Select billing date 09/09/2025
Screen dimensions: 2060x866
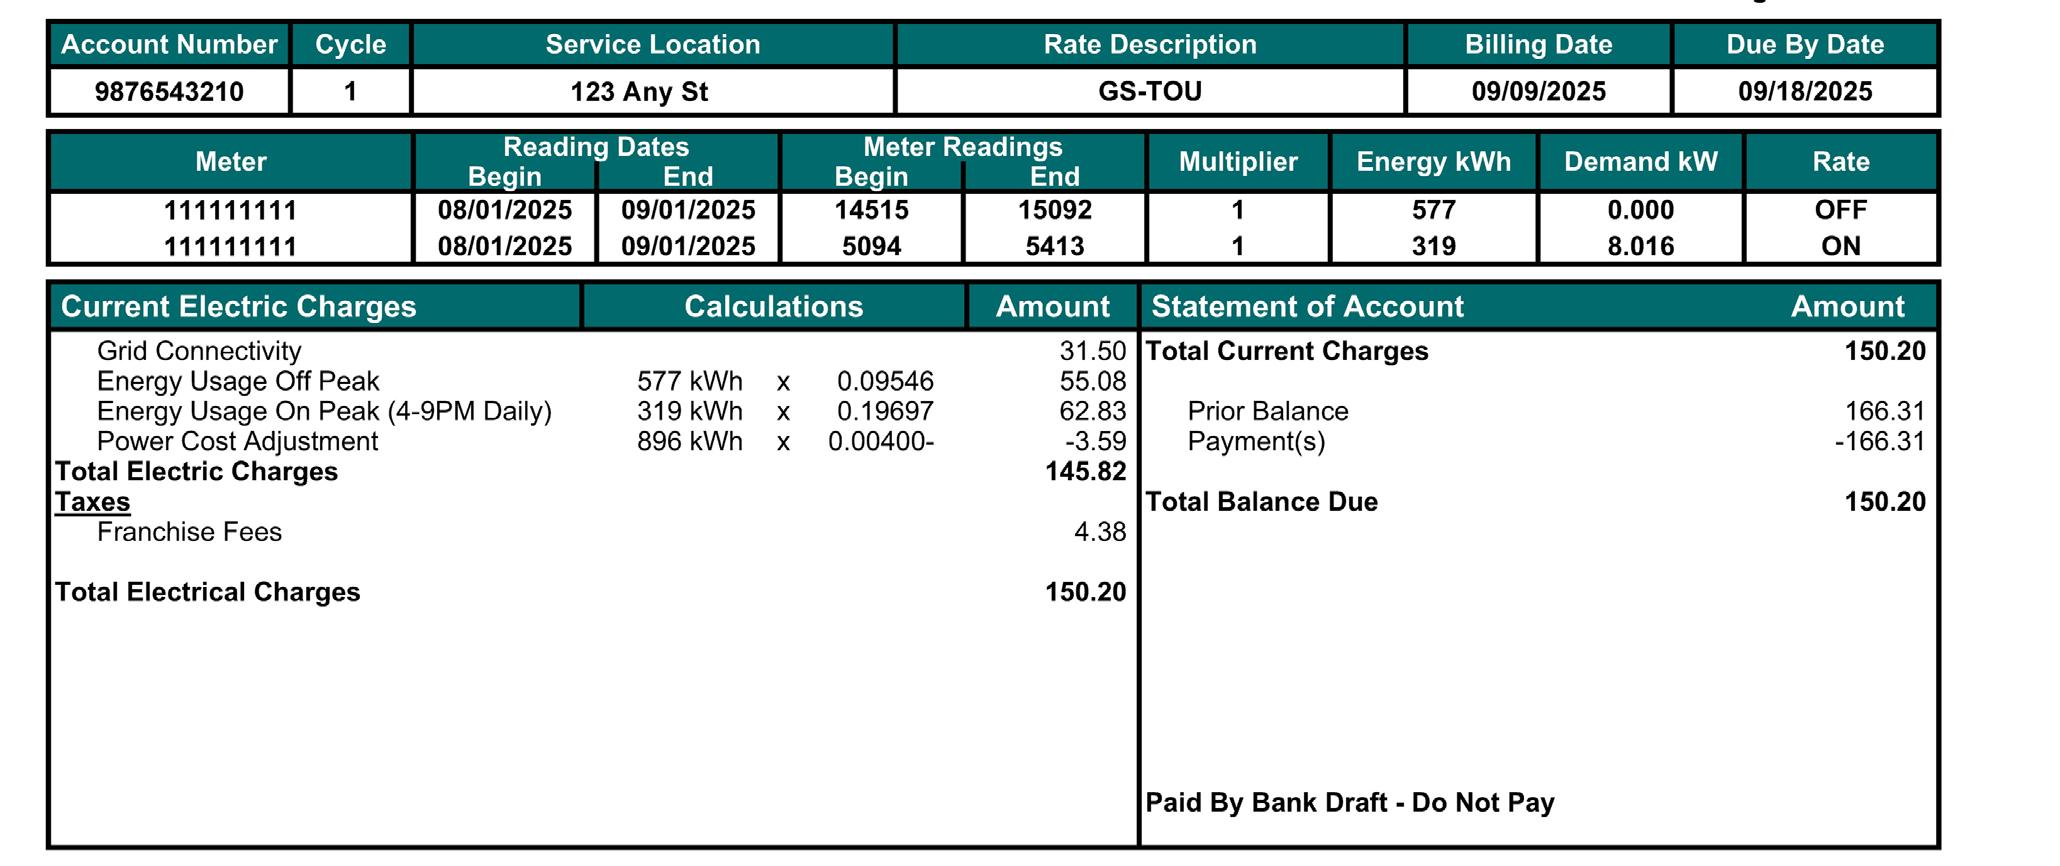pyautogui.click(x=1538, y=92)
